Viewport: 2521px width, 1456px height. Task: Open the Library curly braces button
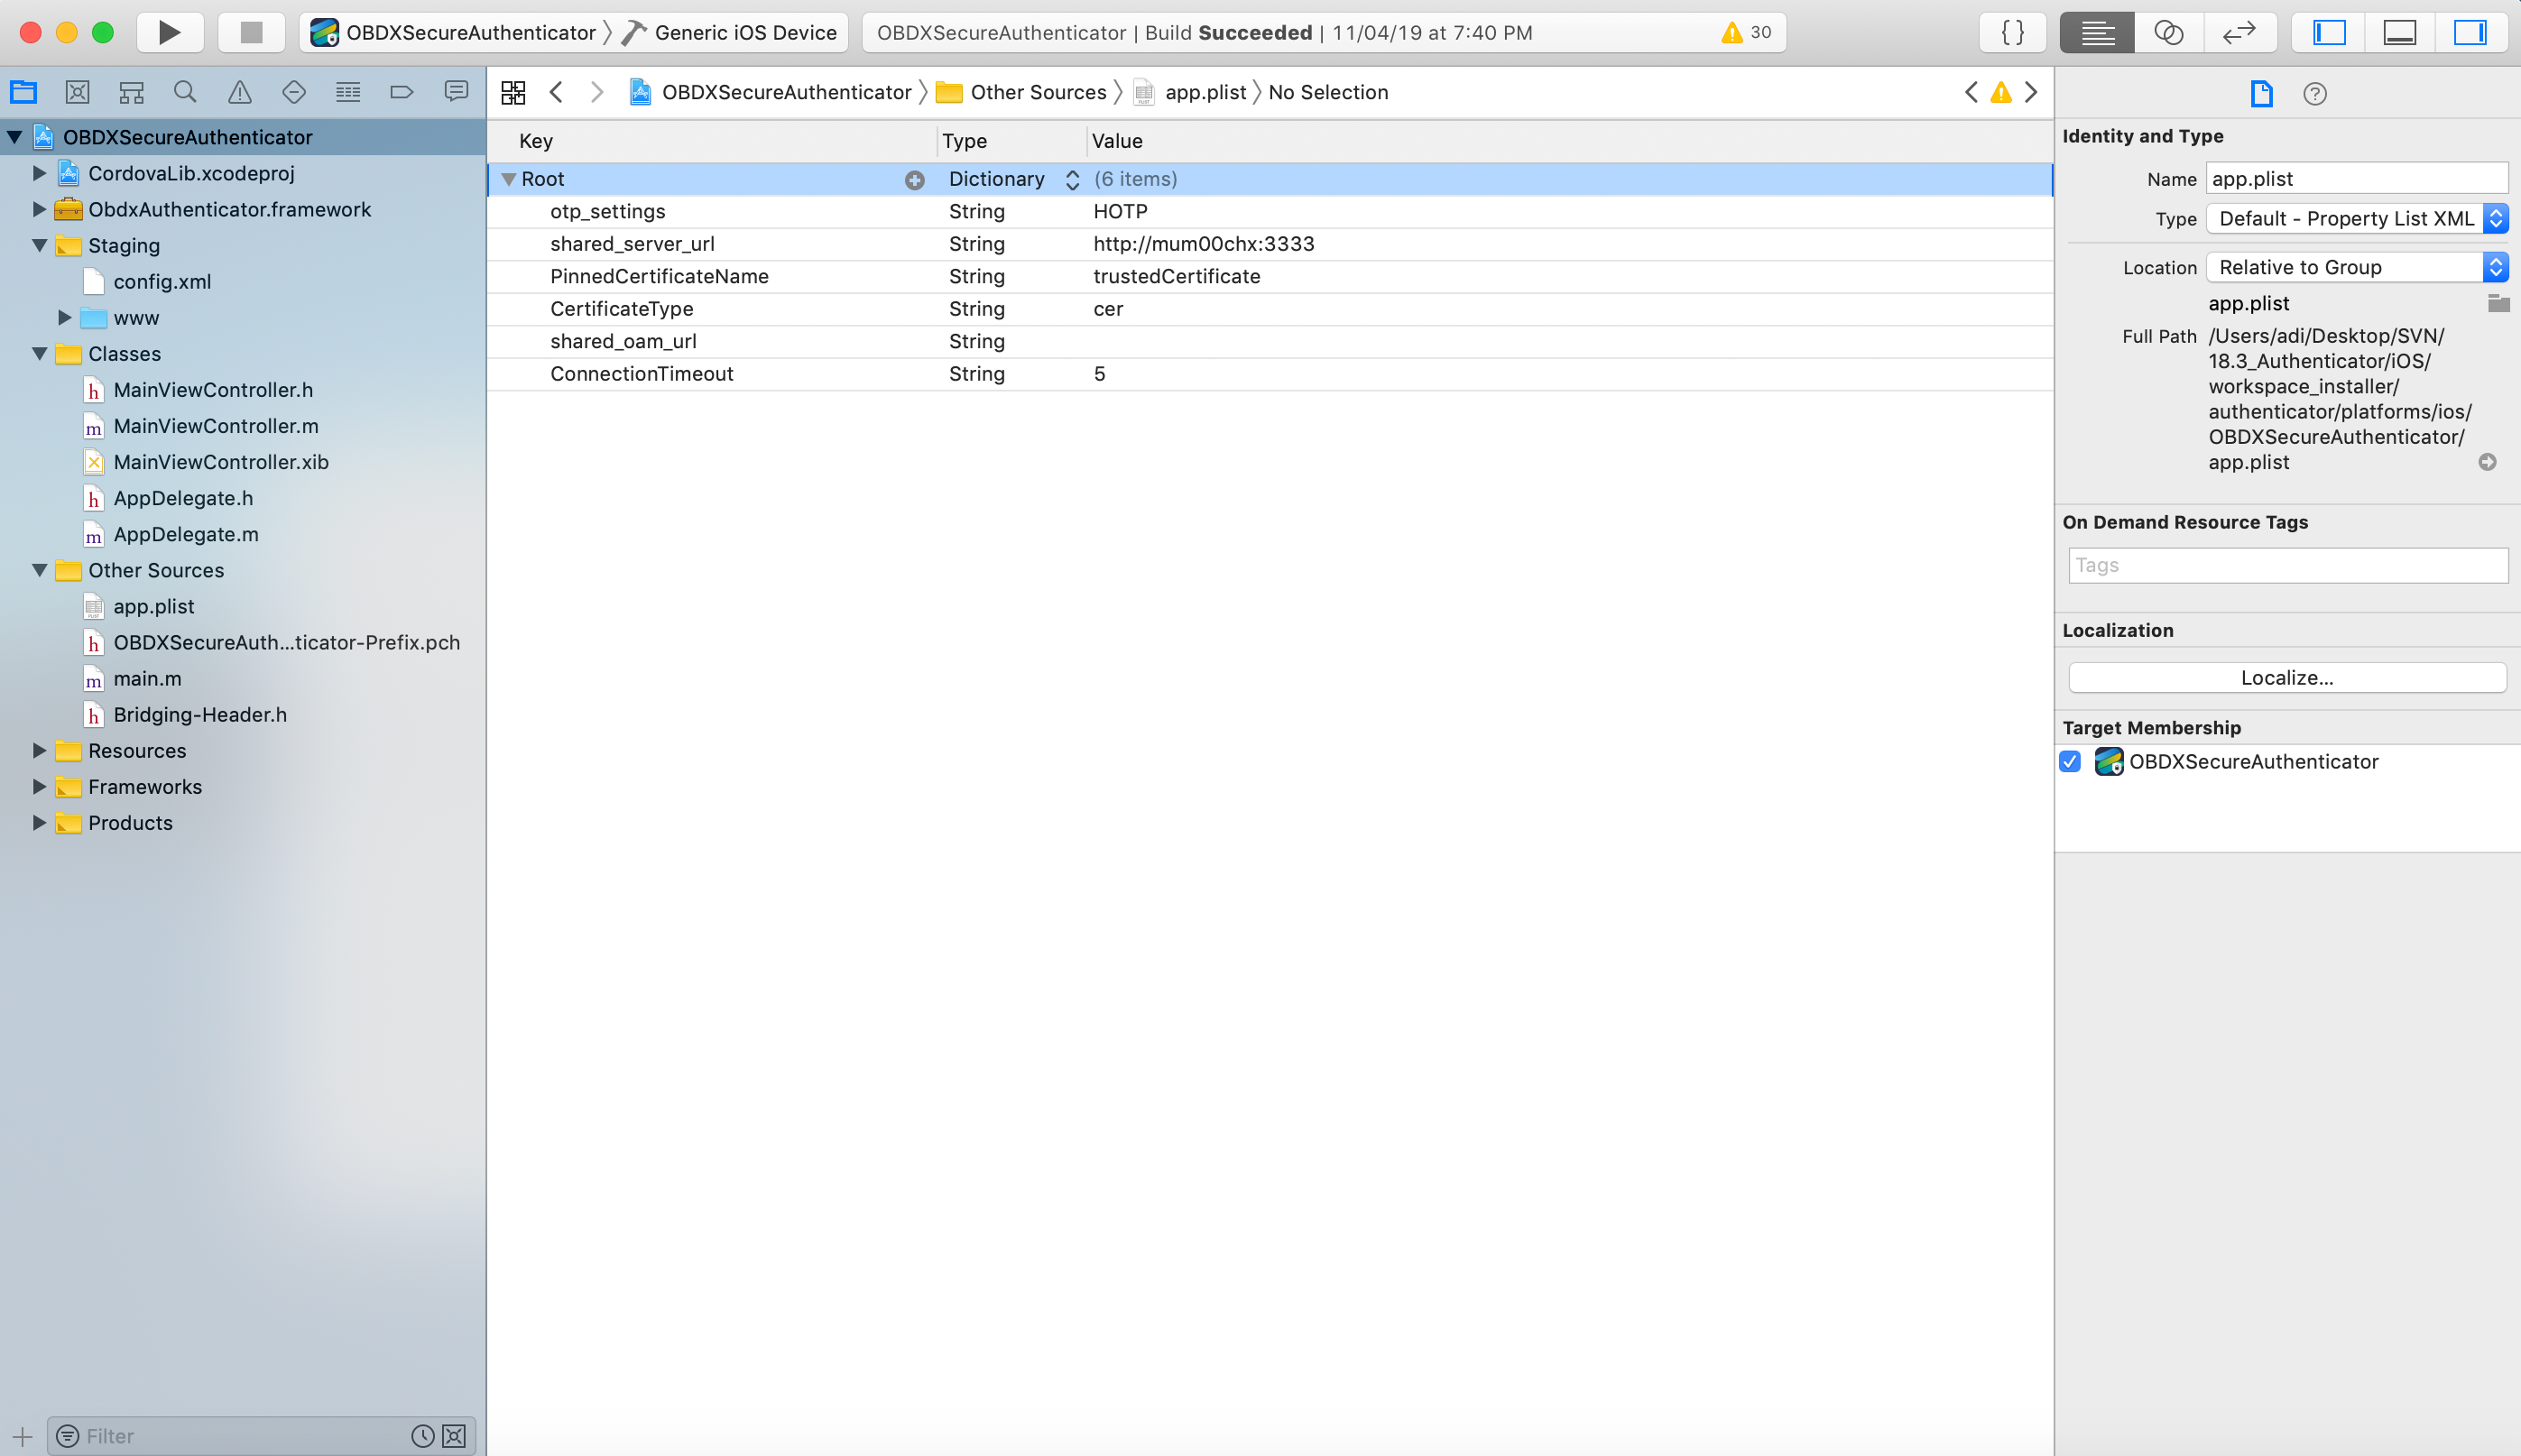pos(2012,32)
